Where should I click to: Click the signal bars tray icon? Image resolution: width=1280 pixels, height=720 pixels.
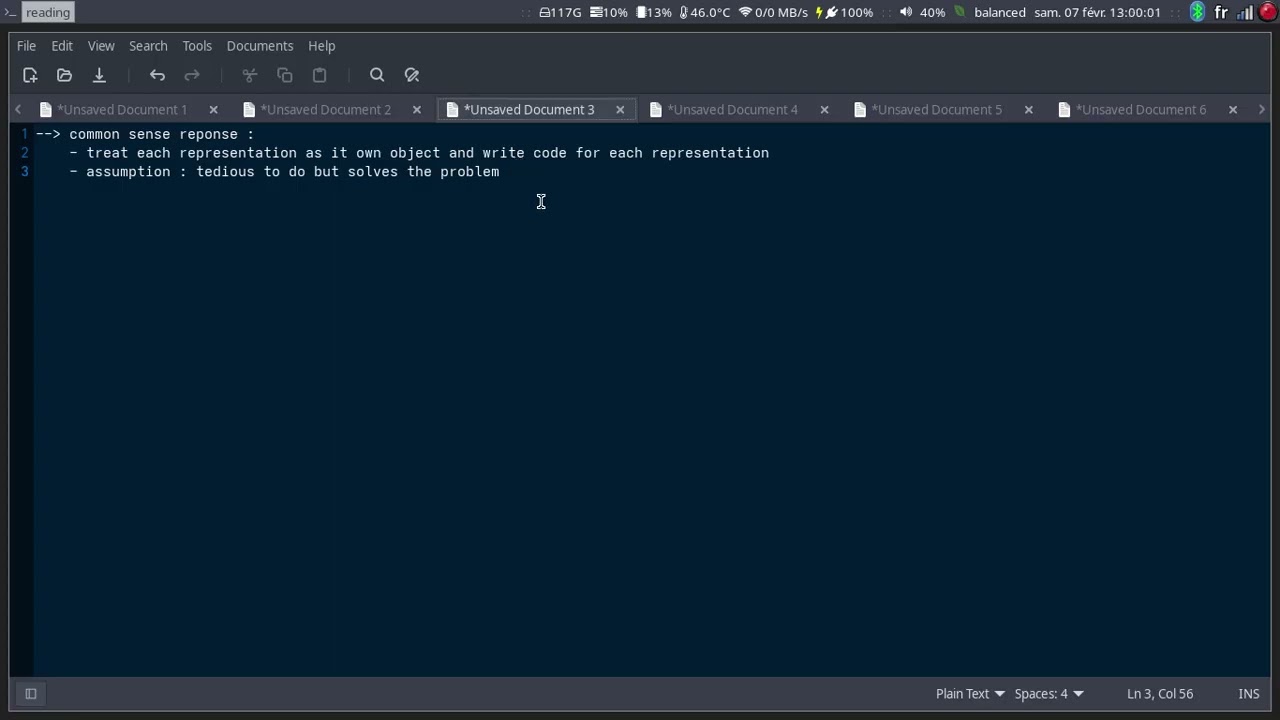coord(1245,12)
